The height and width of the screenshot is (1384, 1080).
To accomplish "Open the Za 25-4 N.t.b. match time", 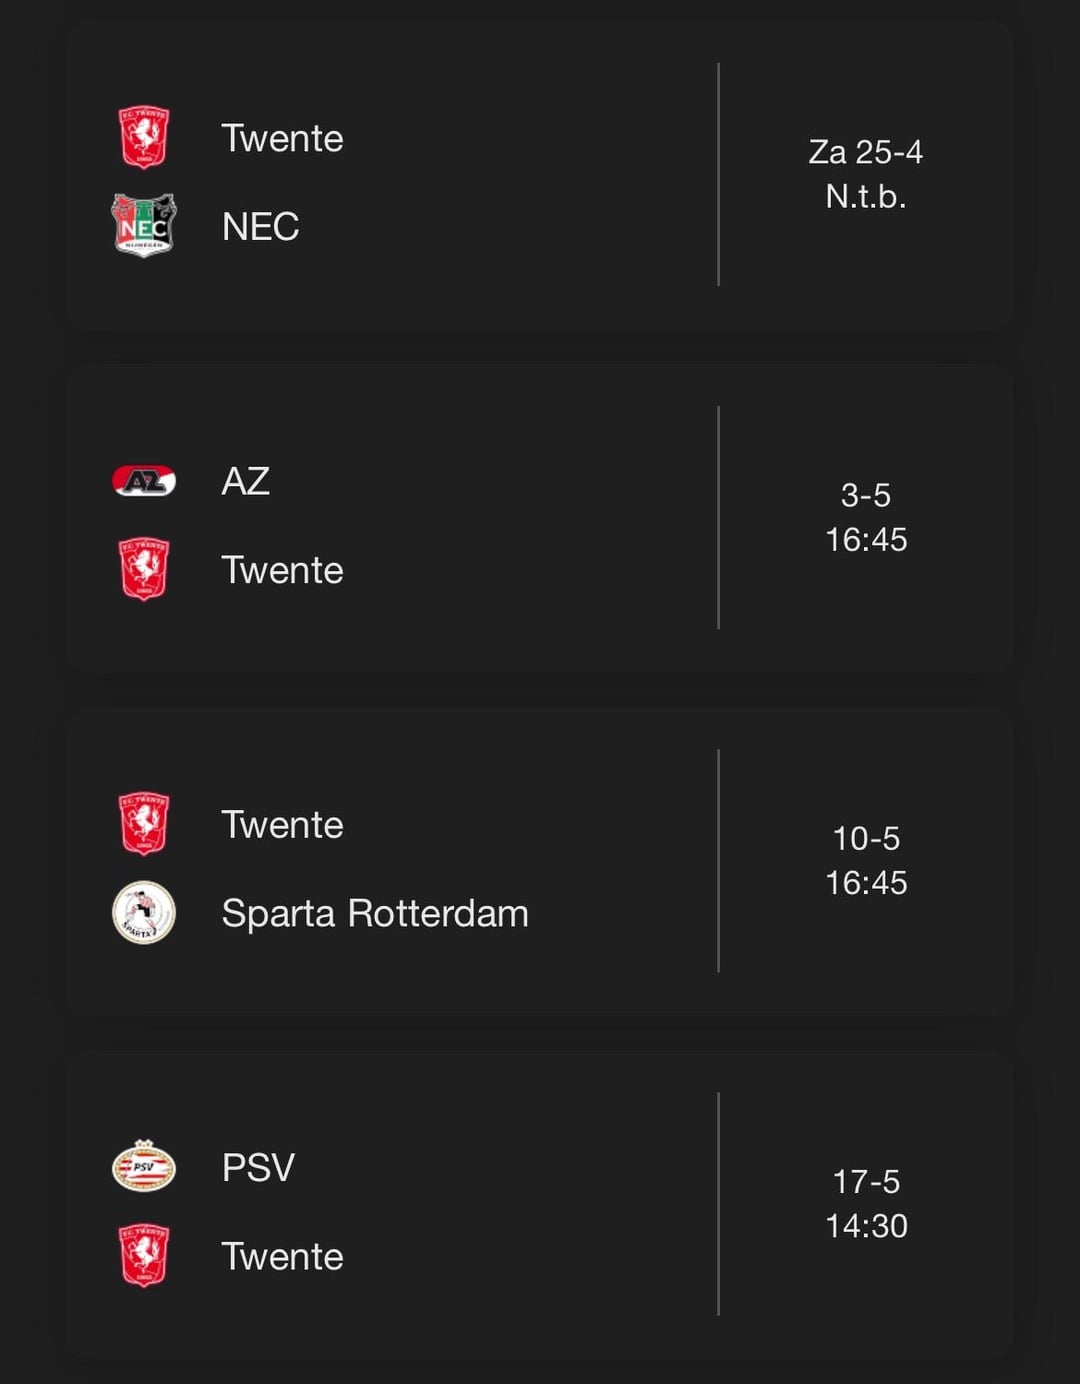I will point(866,174).
